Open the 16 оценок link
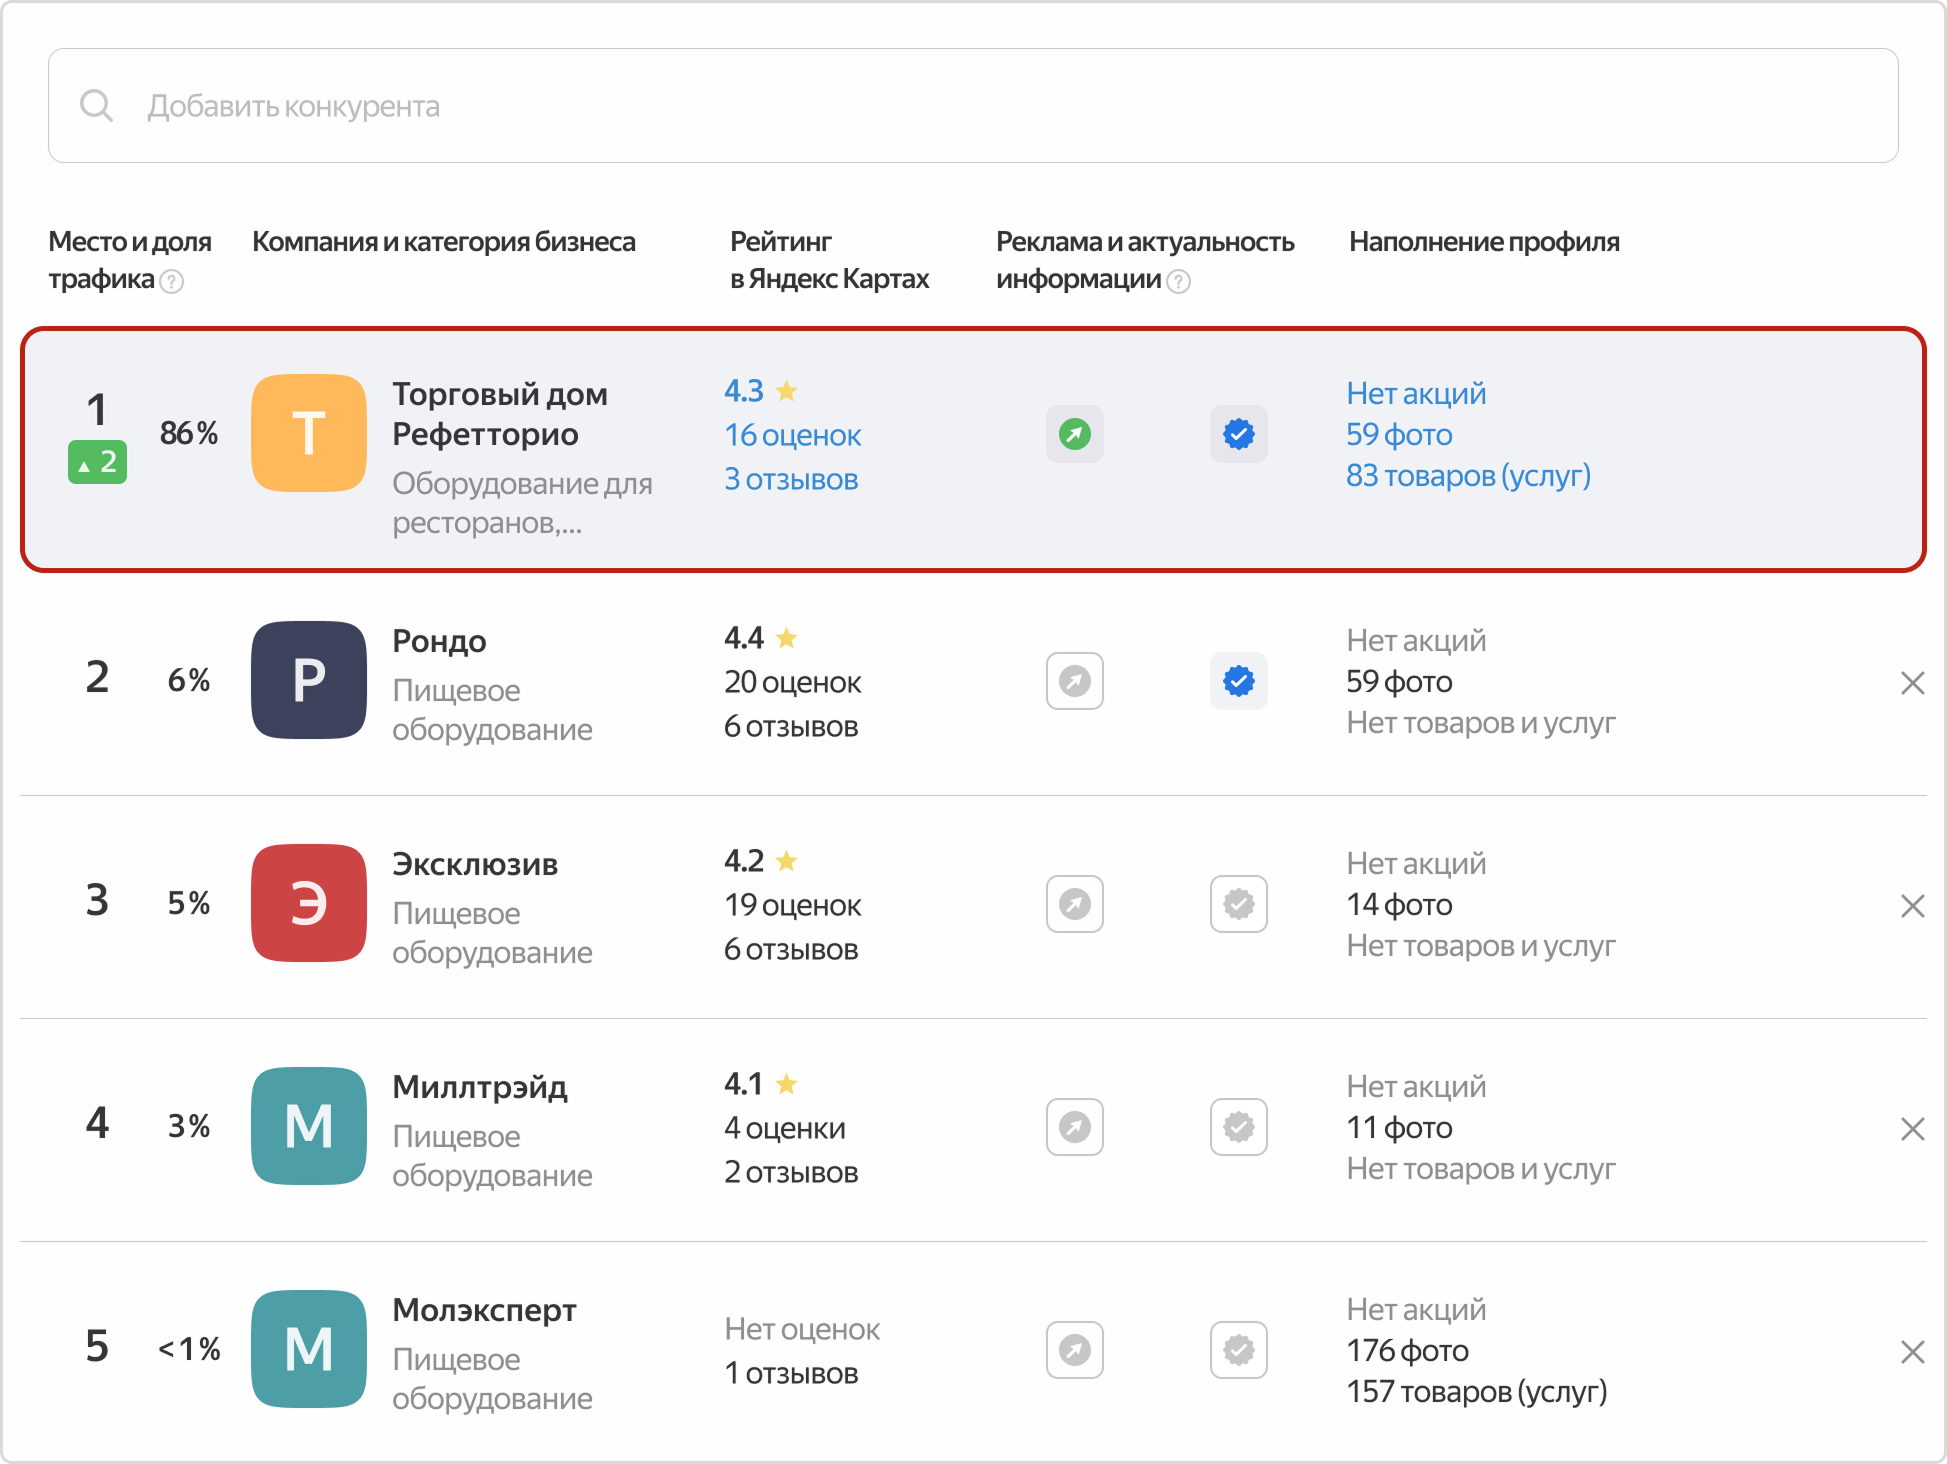Image resolution: width=1947 pixels, height=1464 pixels. pyautogui.click(x=792, y=435)
